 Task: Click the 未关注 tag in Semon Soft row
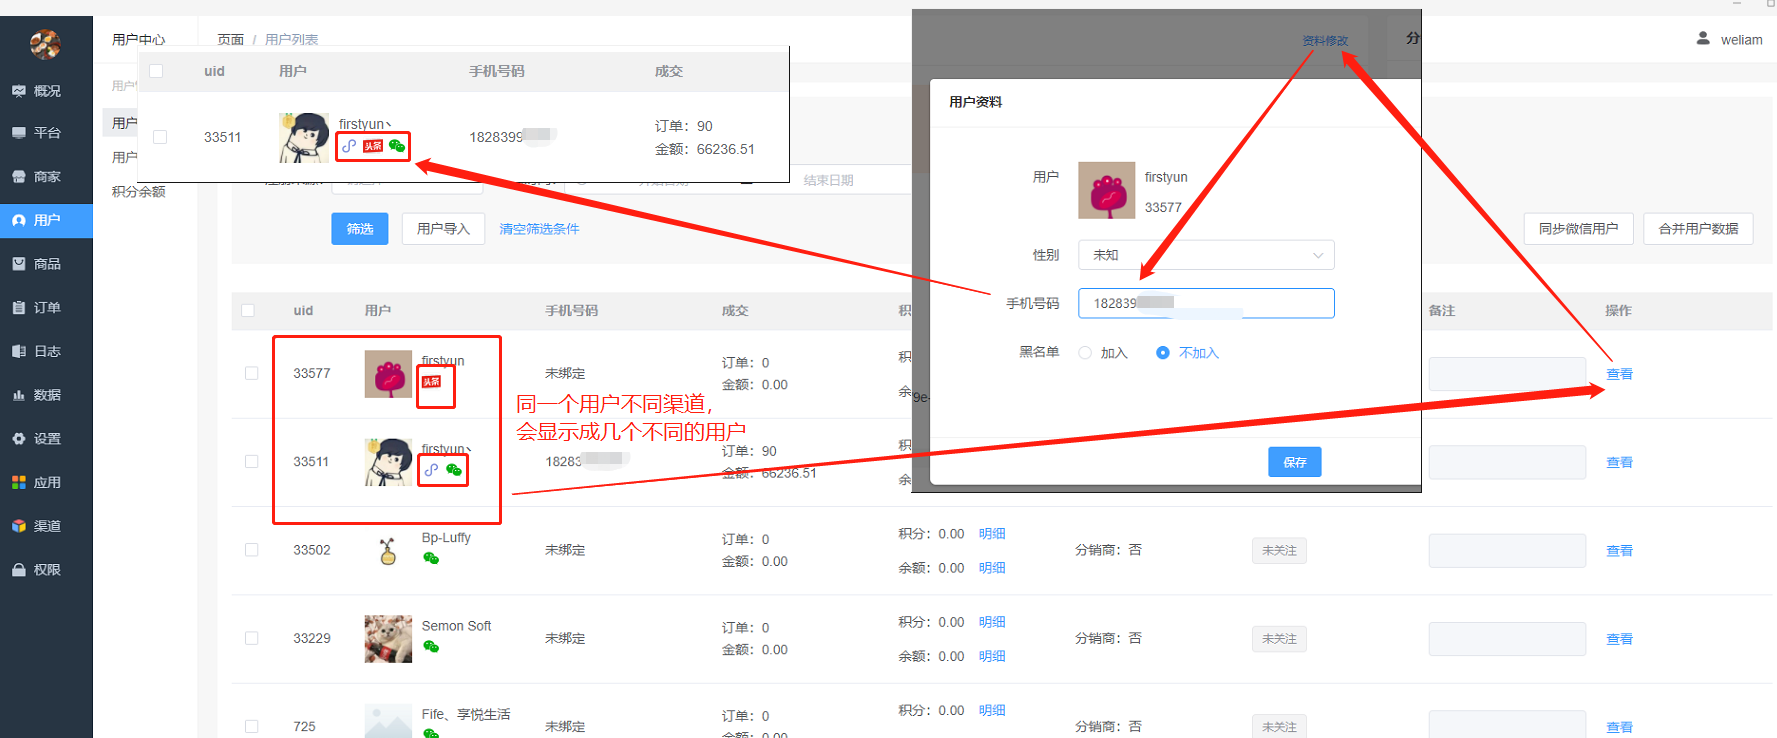tap(1279, 639)
